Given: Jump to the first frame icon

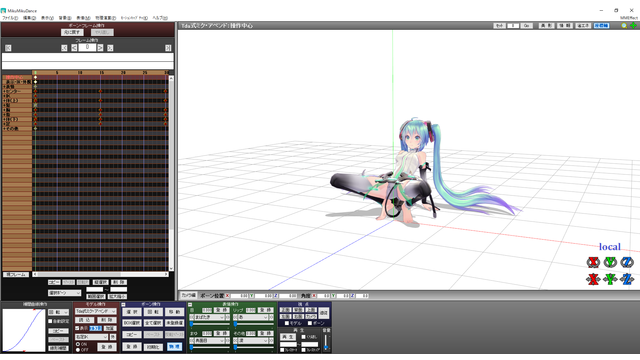Looking at the screenshot, I should [8, 48].
